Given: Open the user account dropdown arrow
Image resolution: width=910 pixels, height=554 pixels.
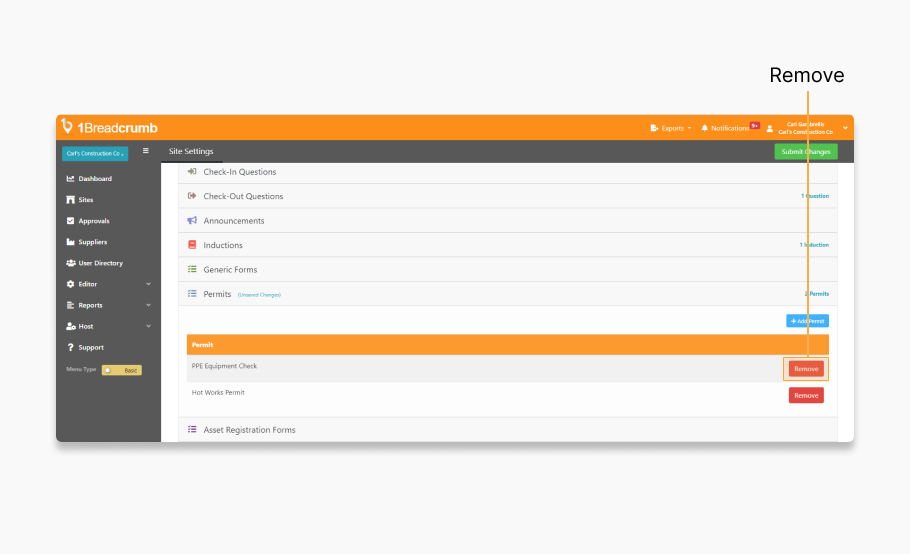Looking at the screenshot, I should point(845,128).
